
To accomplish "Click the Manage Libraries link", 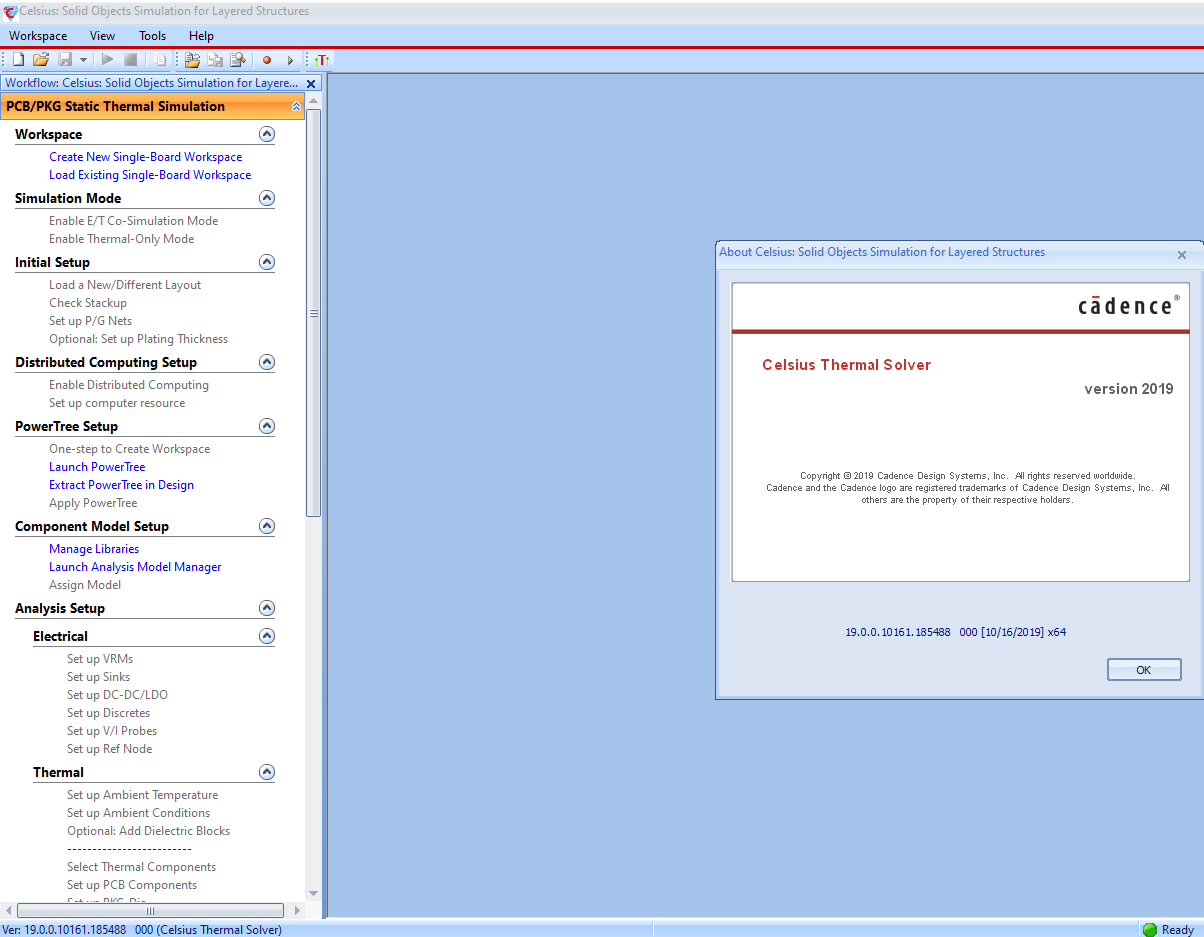I will click(94, 549).
